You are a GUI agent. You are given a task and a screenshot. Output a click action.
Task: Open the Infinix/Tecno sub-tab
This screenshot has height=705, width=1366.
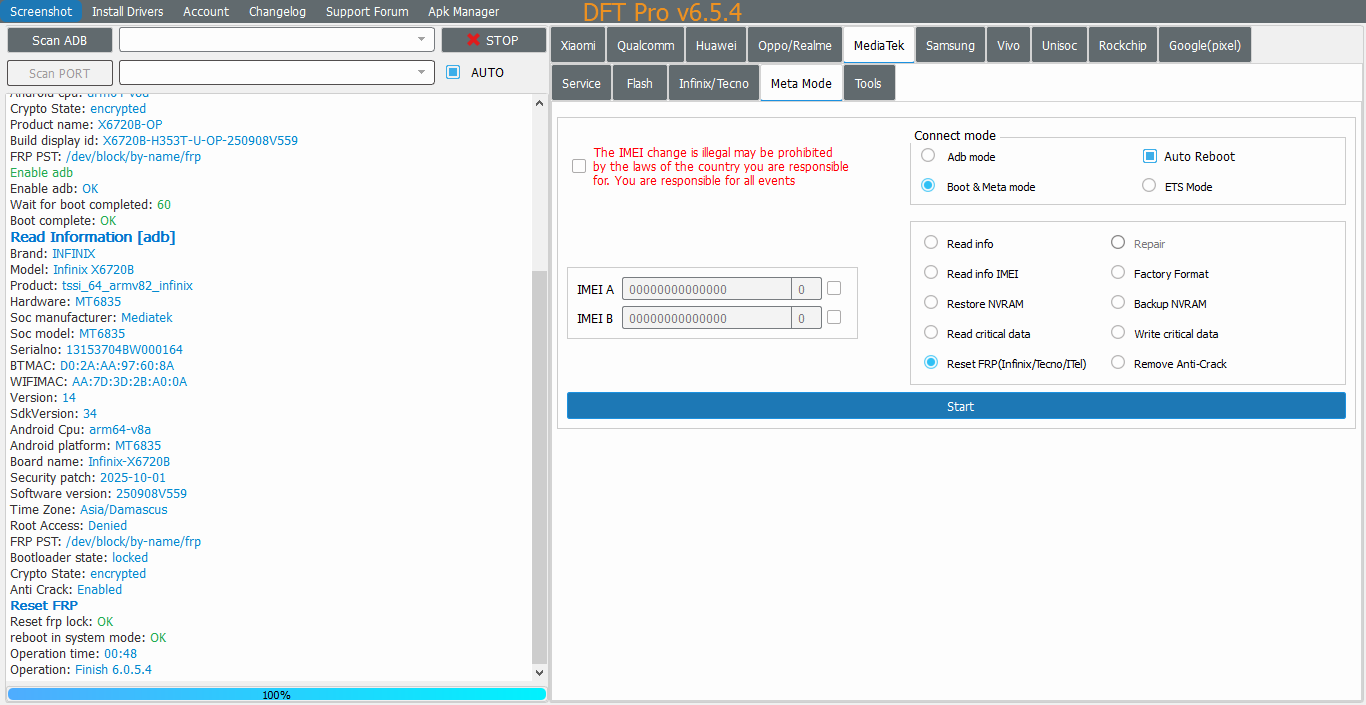coord(714,83)
